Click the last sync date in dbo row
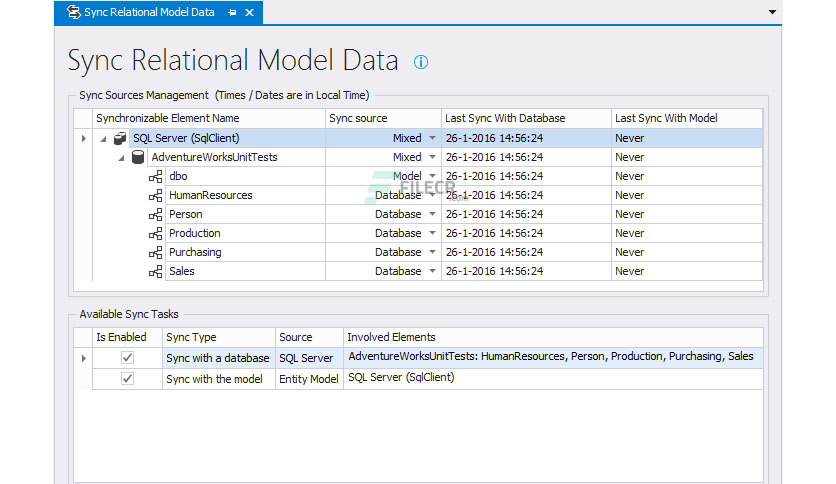 [526, 176]
